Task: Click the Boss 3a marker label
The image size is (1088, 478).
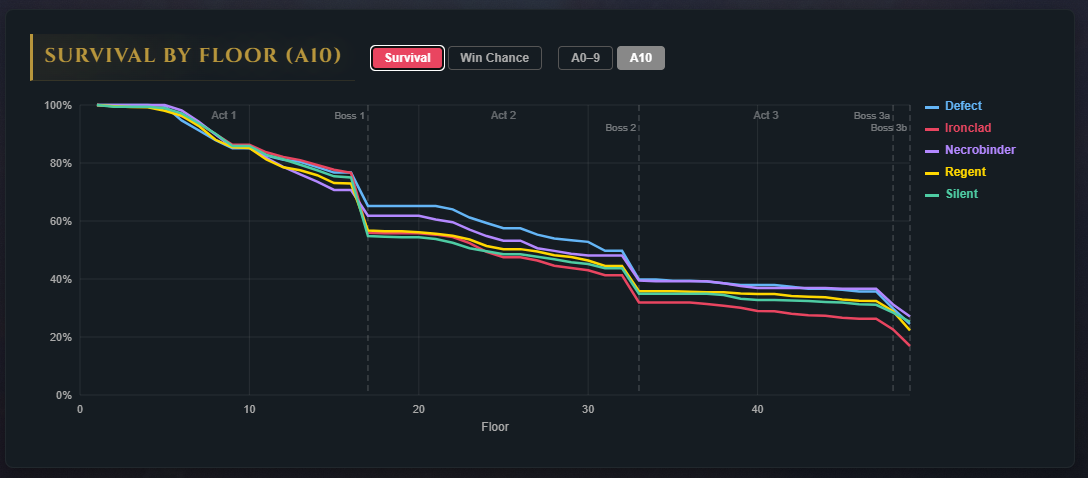Action: click(x=872, y=116)
